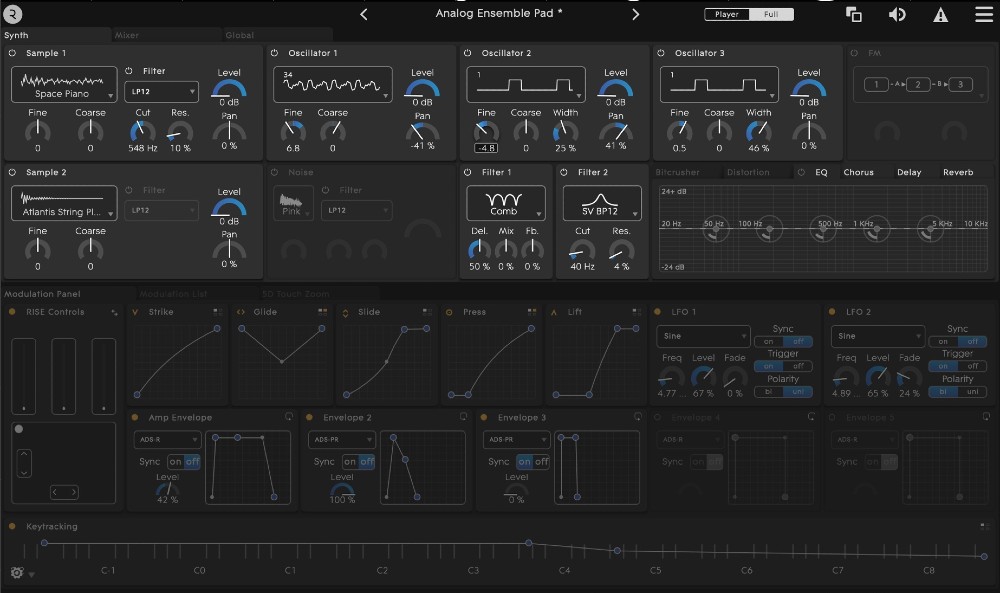The height and width of the screenshot is (593, 1000).
Task: Open the hamburger main menu
Action: pyautogui.click(x=984, y=14)
